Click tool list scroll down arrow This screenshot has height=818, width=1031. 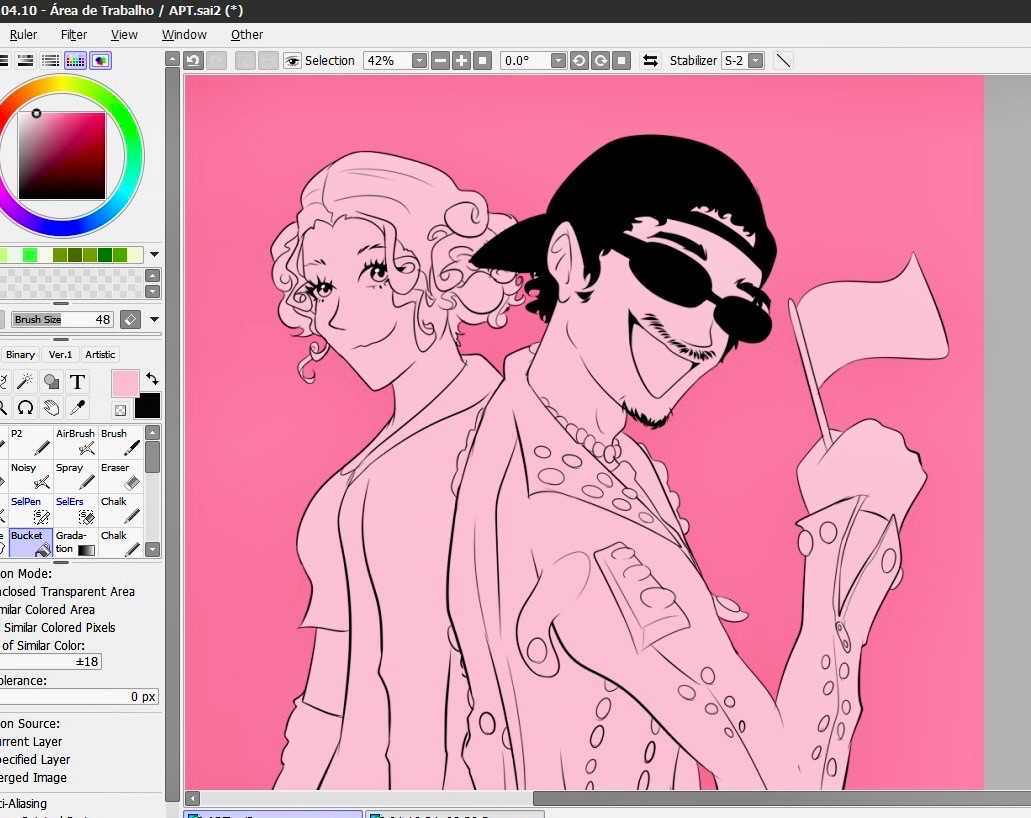tap(153, 549)
